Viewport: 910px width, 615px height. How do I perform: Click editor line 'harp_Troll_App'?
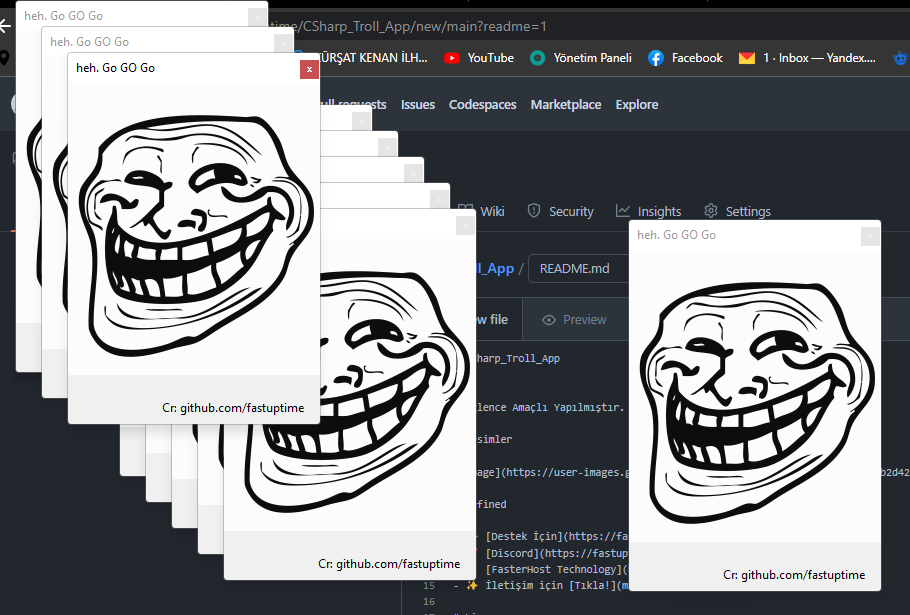coord(518,359)
